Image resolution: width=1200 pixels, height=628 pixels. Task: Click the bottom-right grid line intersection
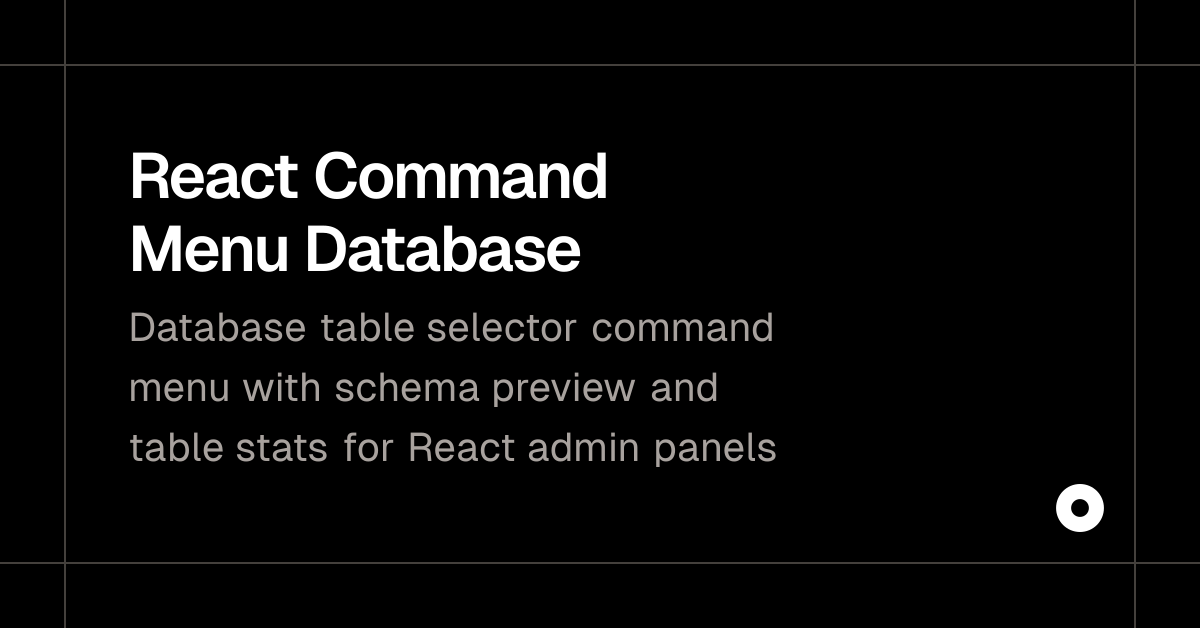coord(1135,563)
